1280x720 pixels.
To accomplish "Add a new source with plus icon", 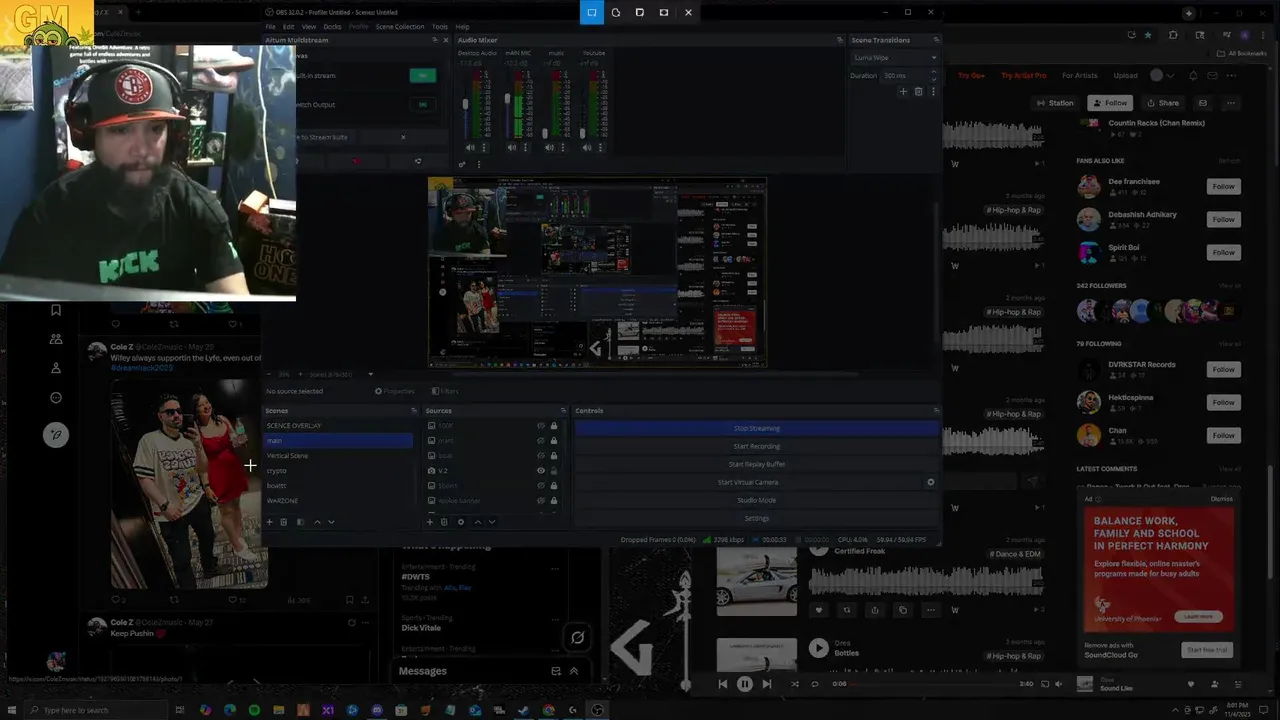I will pyautogui.click(x=430, y=522).
